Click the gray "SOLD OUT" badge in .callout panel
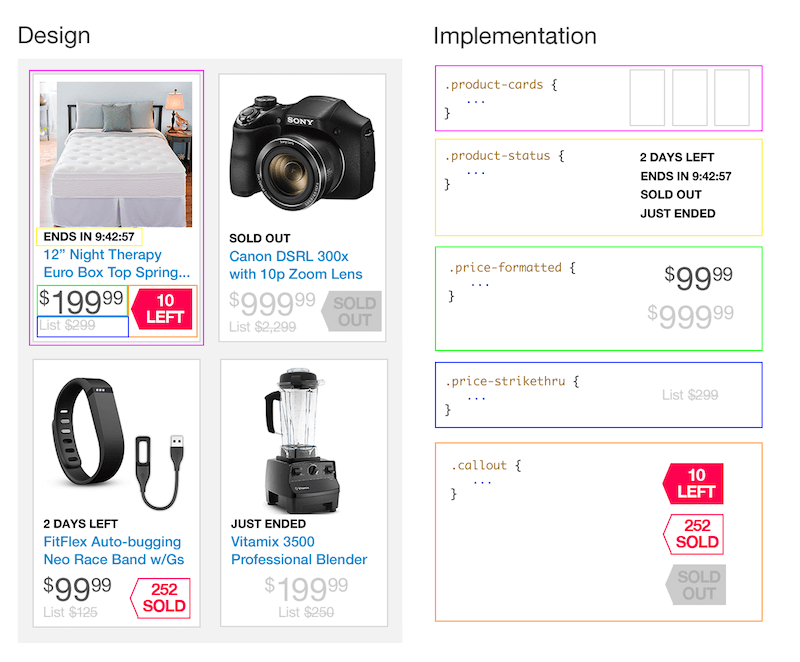The width and height of the screenshot is (800, 662). pos(696,584)
